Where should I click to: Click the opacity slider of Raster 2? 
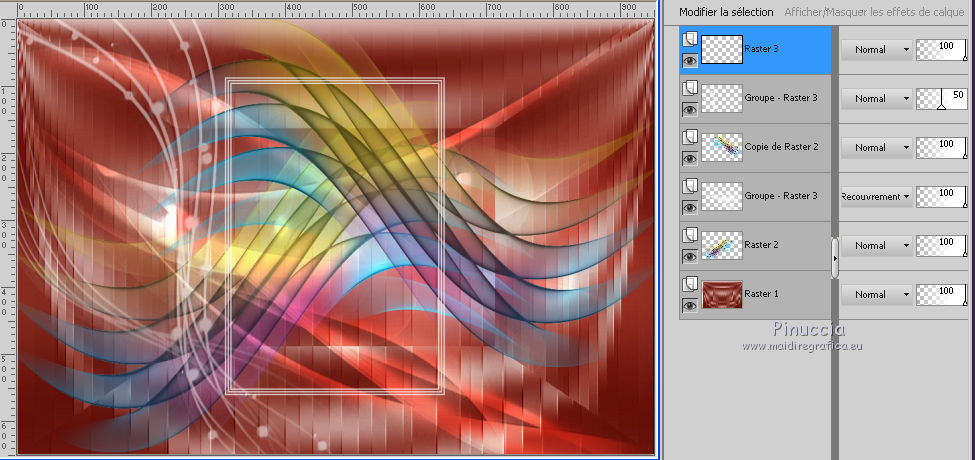tap(942, 246)
